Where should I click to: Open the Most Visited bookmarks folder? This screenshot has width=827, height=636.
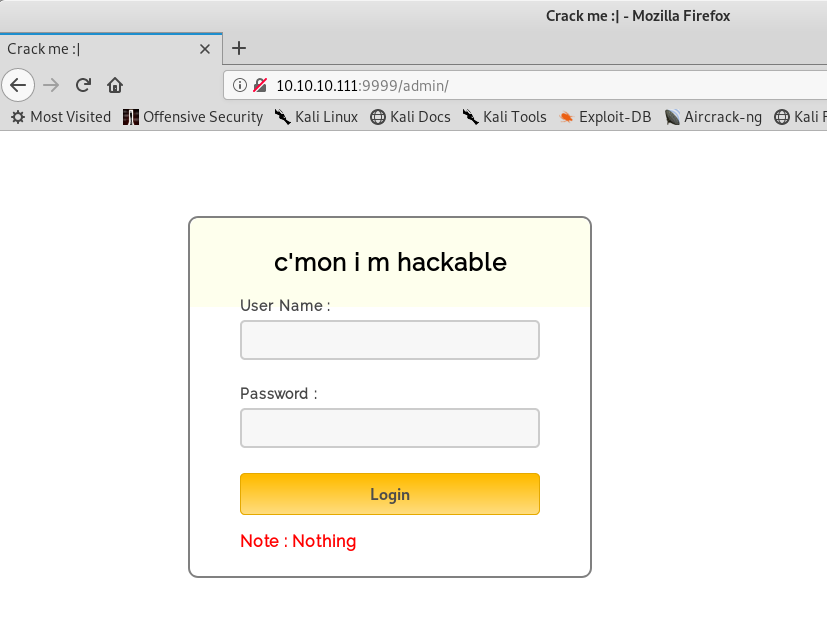pyautogui.click(x=61, y=117)
